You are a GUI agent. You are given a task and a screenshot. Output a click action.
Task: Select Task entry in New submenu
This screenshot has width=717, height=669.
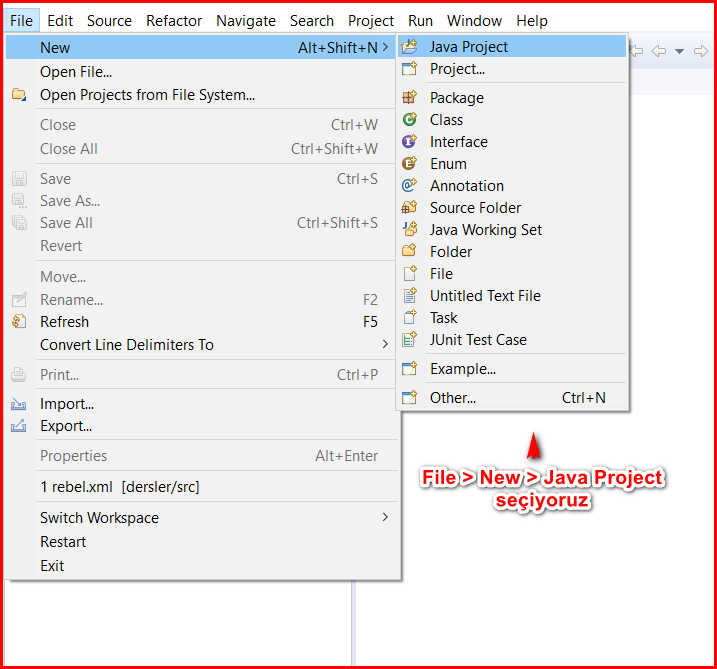(512, 317)
